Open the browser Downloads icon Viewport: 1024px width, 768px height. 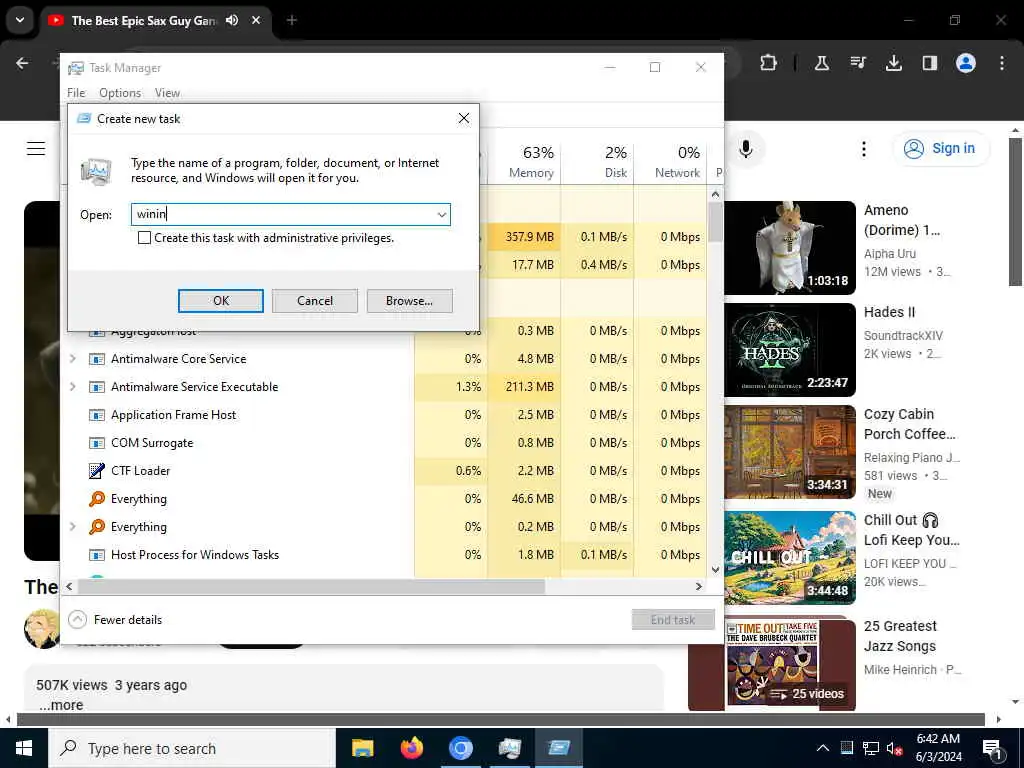pyautogui.click(x=894, y=63)
